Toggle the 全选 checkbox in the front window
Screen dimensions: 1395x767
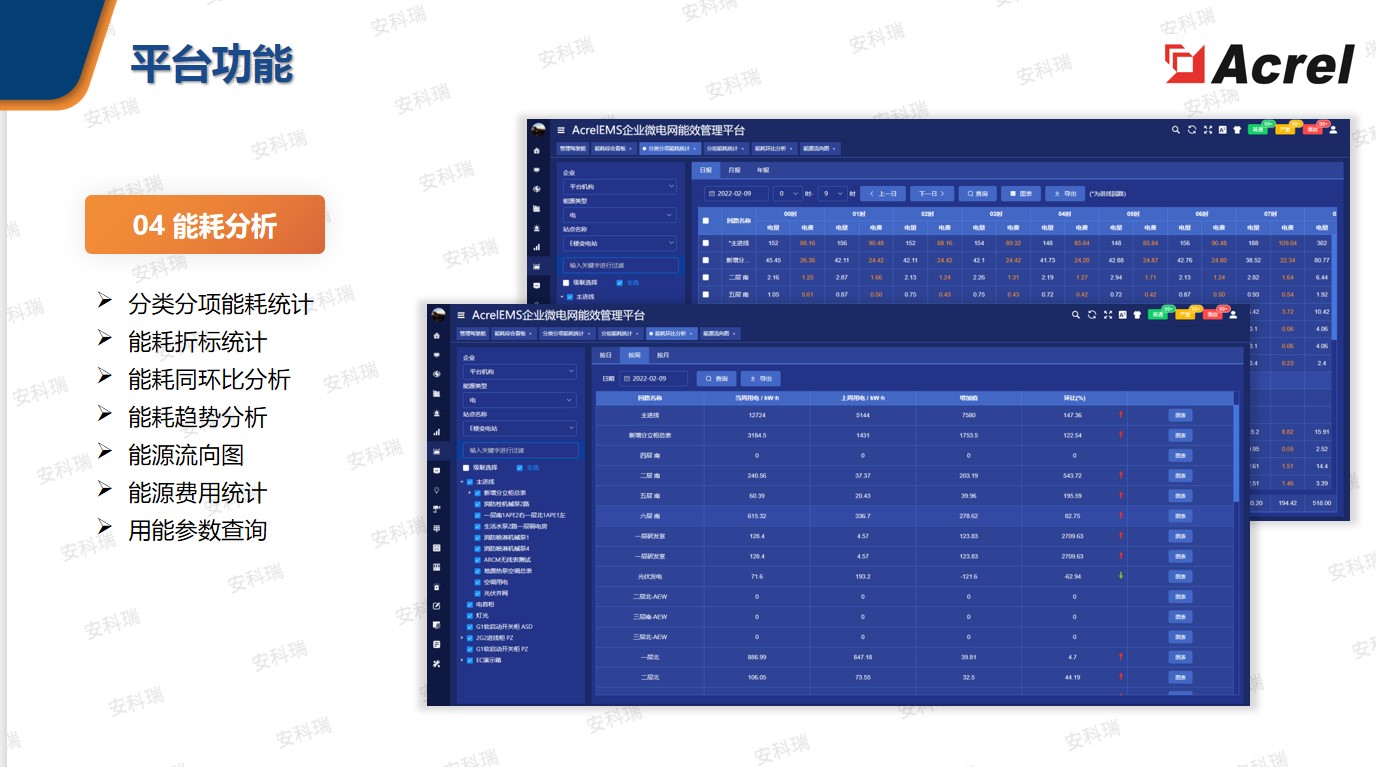point(519,467)
